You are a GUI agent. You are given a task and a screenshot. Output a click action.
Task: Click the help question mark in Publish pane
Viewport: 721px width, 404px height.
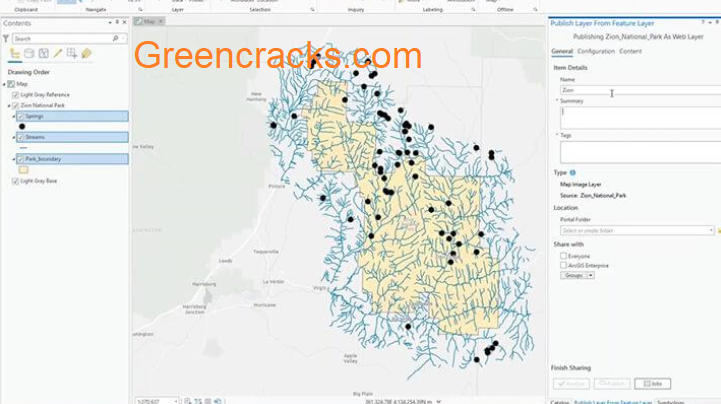pos(703,23)
